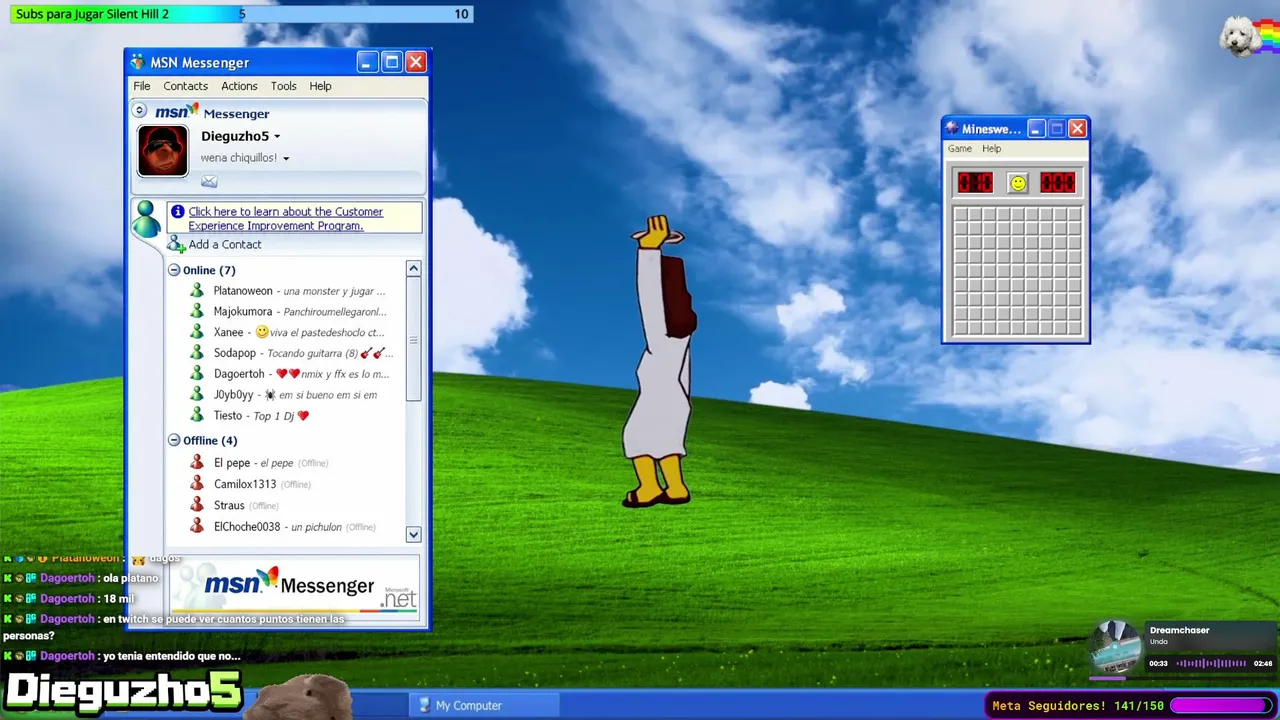Click the 'un pichulon' status text
This screenshot has width=1280, height=720.
(316, 527)
